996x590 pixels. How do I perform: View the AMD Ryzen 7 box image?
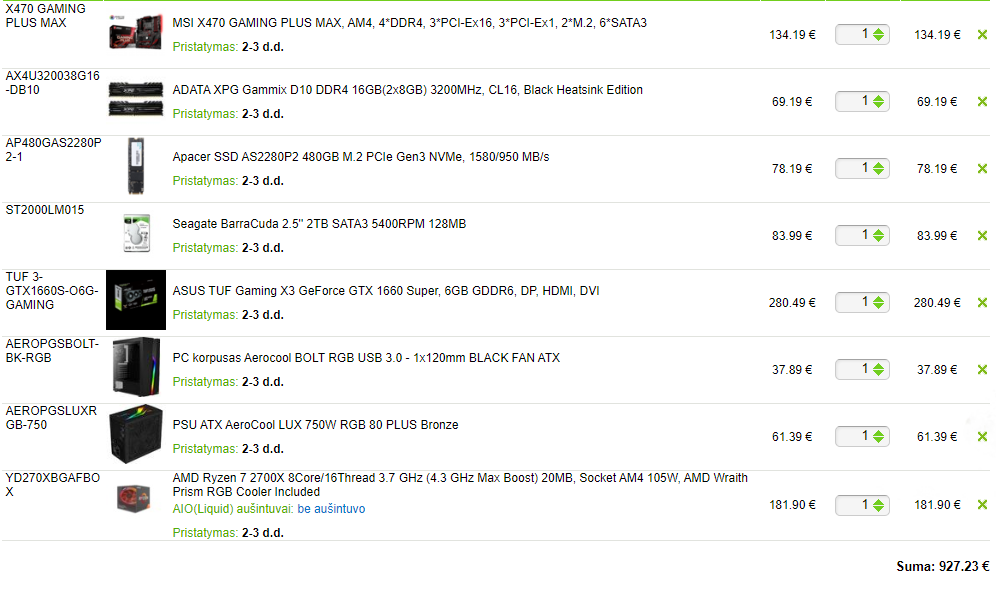(x=133, y=498)
